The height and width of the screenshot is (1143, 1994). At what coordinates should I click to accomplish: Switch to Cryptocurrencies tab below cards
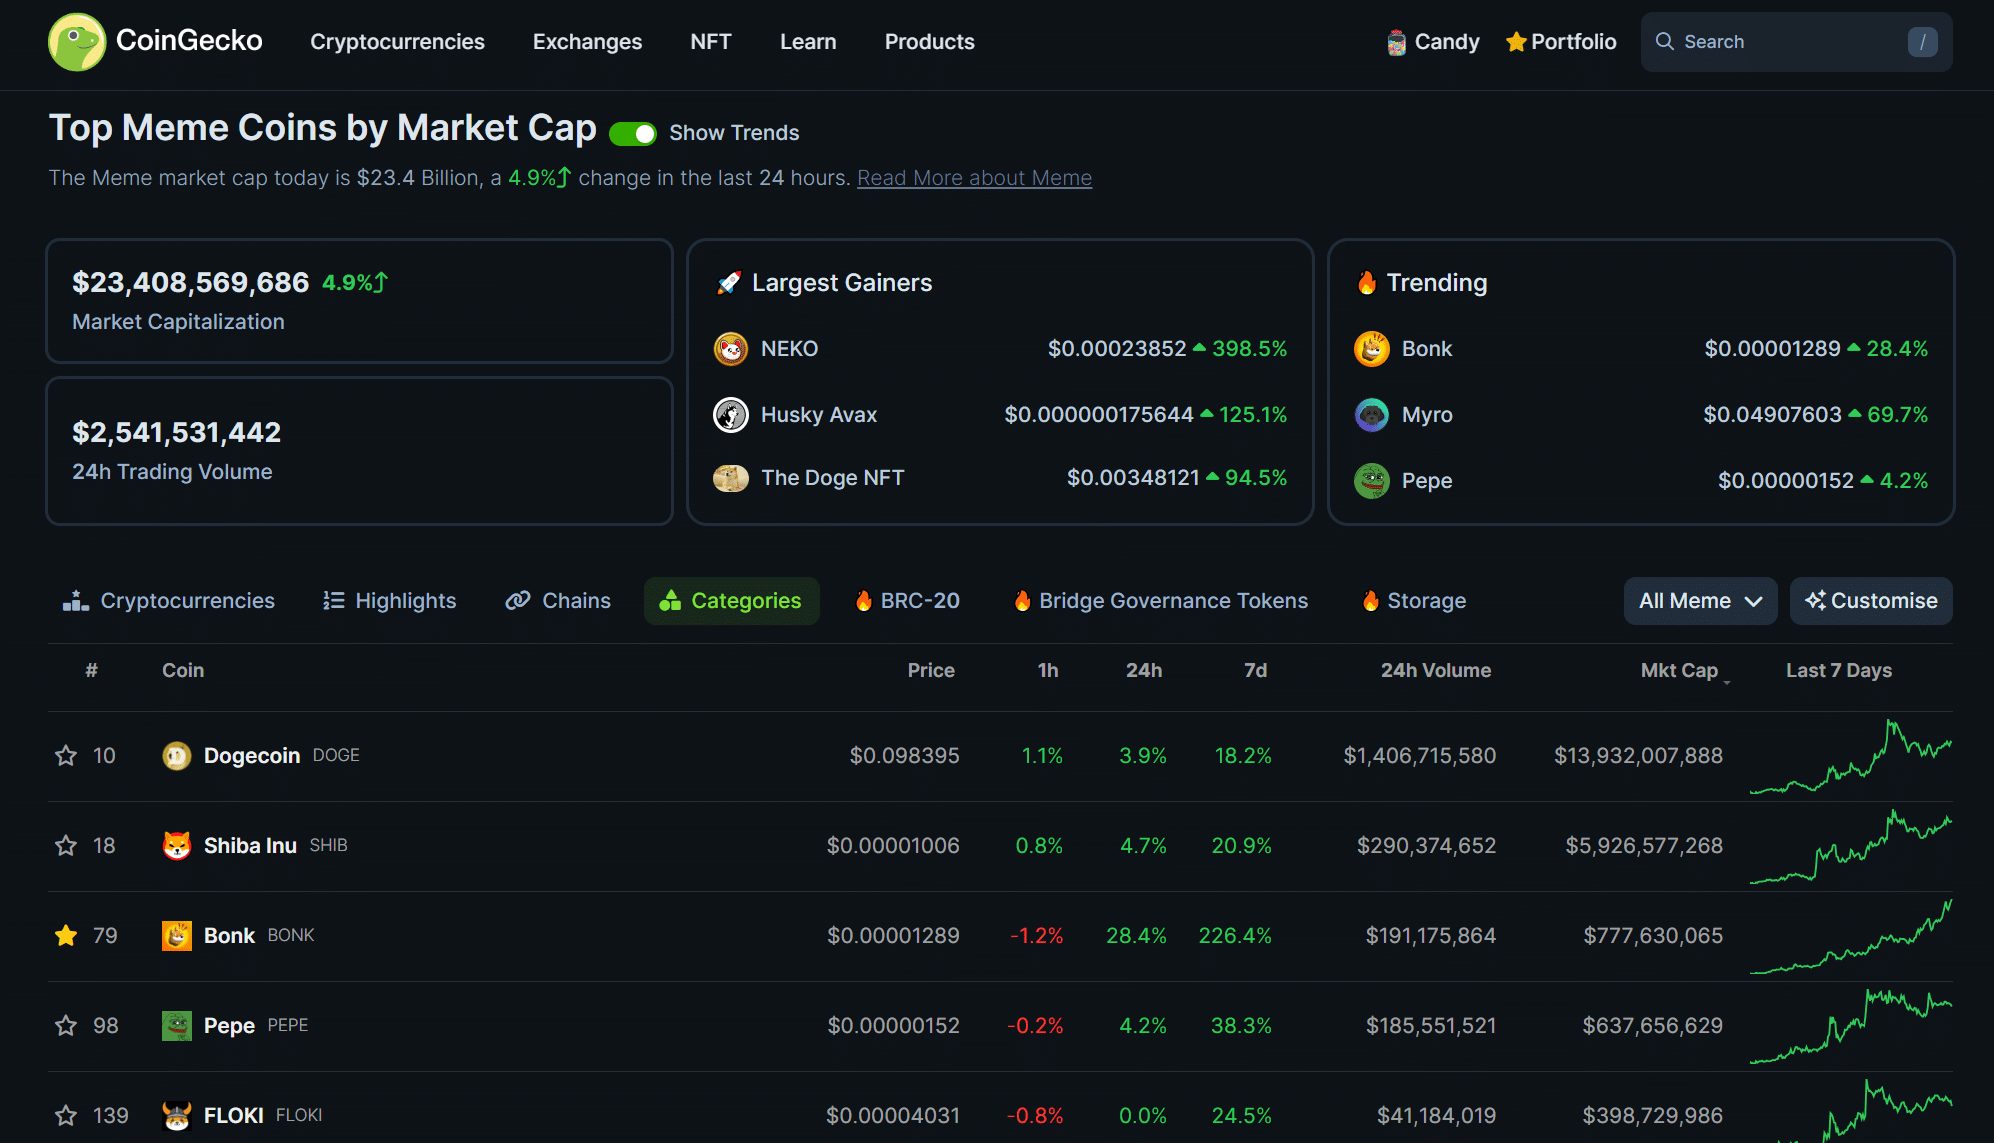coord(169,601)
